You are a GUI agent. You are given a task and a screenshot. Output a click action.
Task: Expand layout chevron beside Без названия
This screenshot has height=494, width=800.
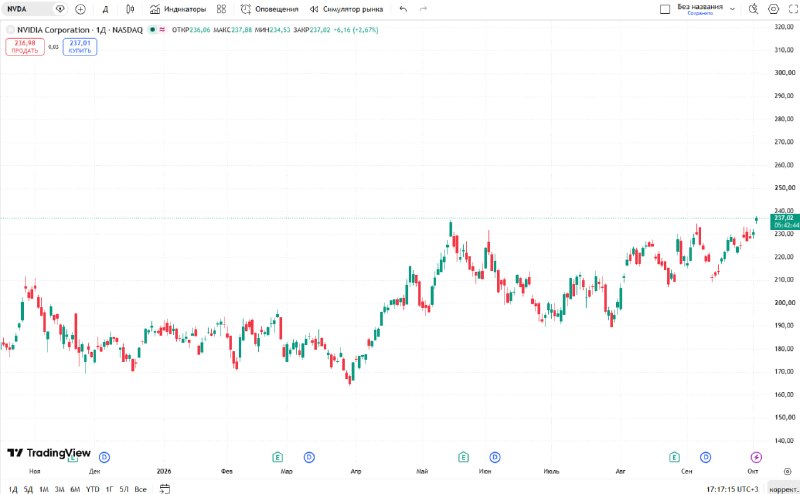point(733,9)
